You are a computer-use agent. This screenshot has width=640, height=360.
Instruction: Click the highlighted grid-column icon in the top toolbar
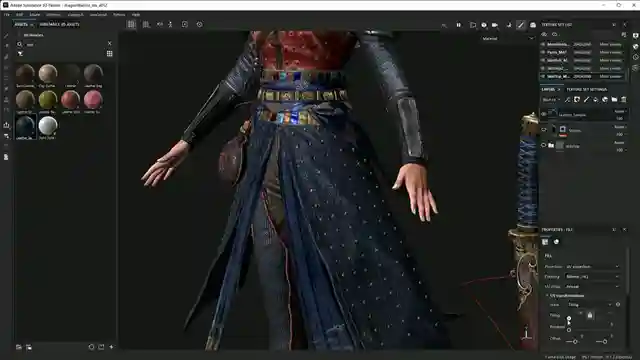131,24
